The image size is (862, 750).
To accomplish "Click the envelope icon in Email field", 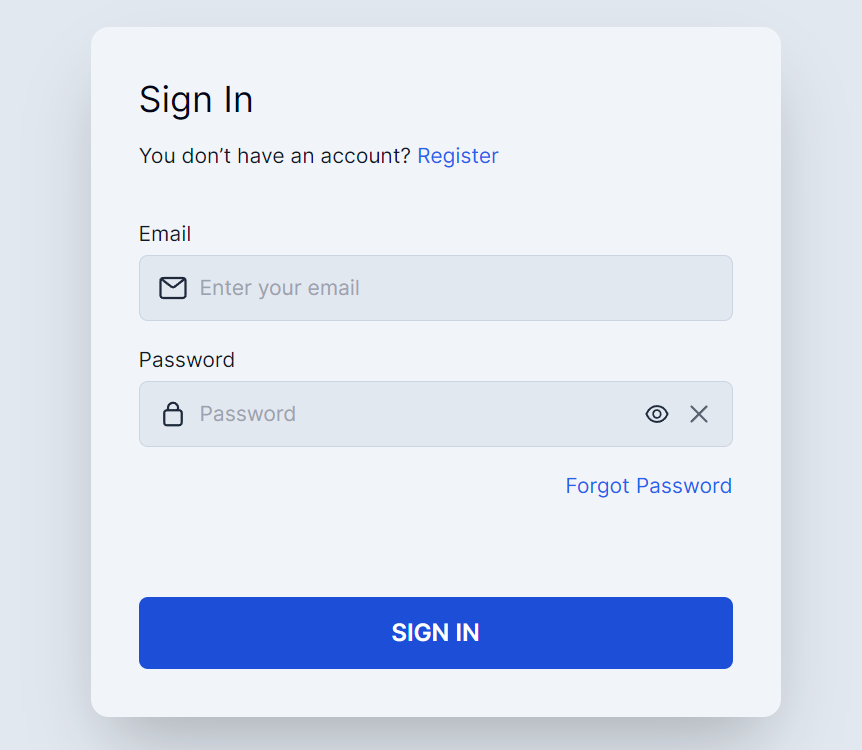I will pyautogui.click(x=173, y=288).
